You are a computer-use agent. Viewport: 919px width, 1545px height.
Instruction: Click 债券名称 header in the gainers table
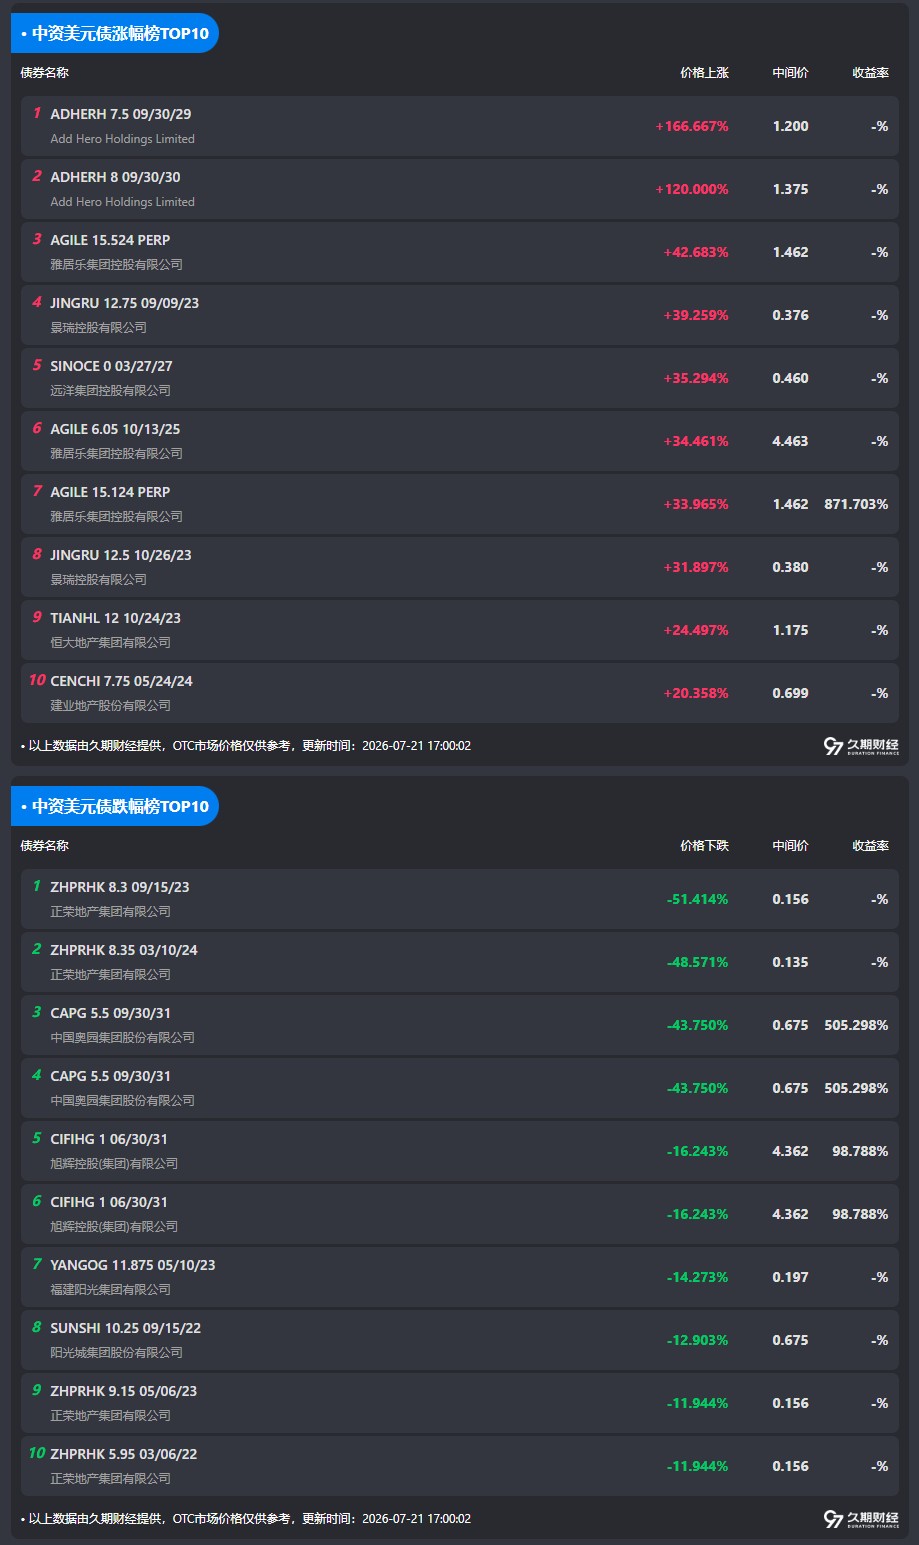point(45,73)
